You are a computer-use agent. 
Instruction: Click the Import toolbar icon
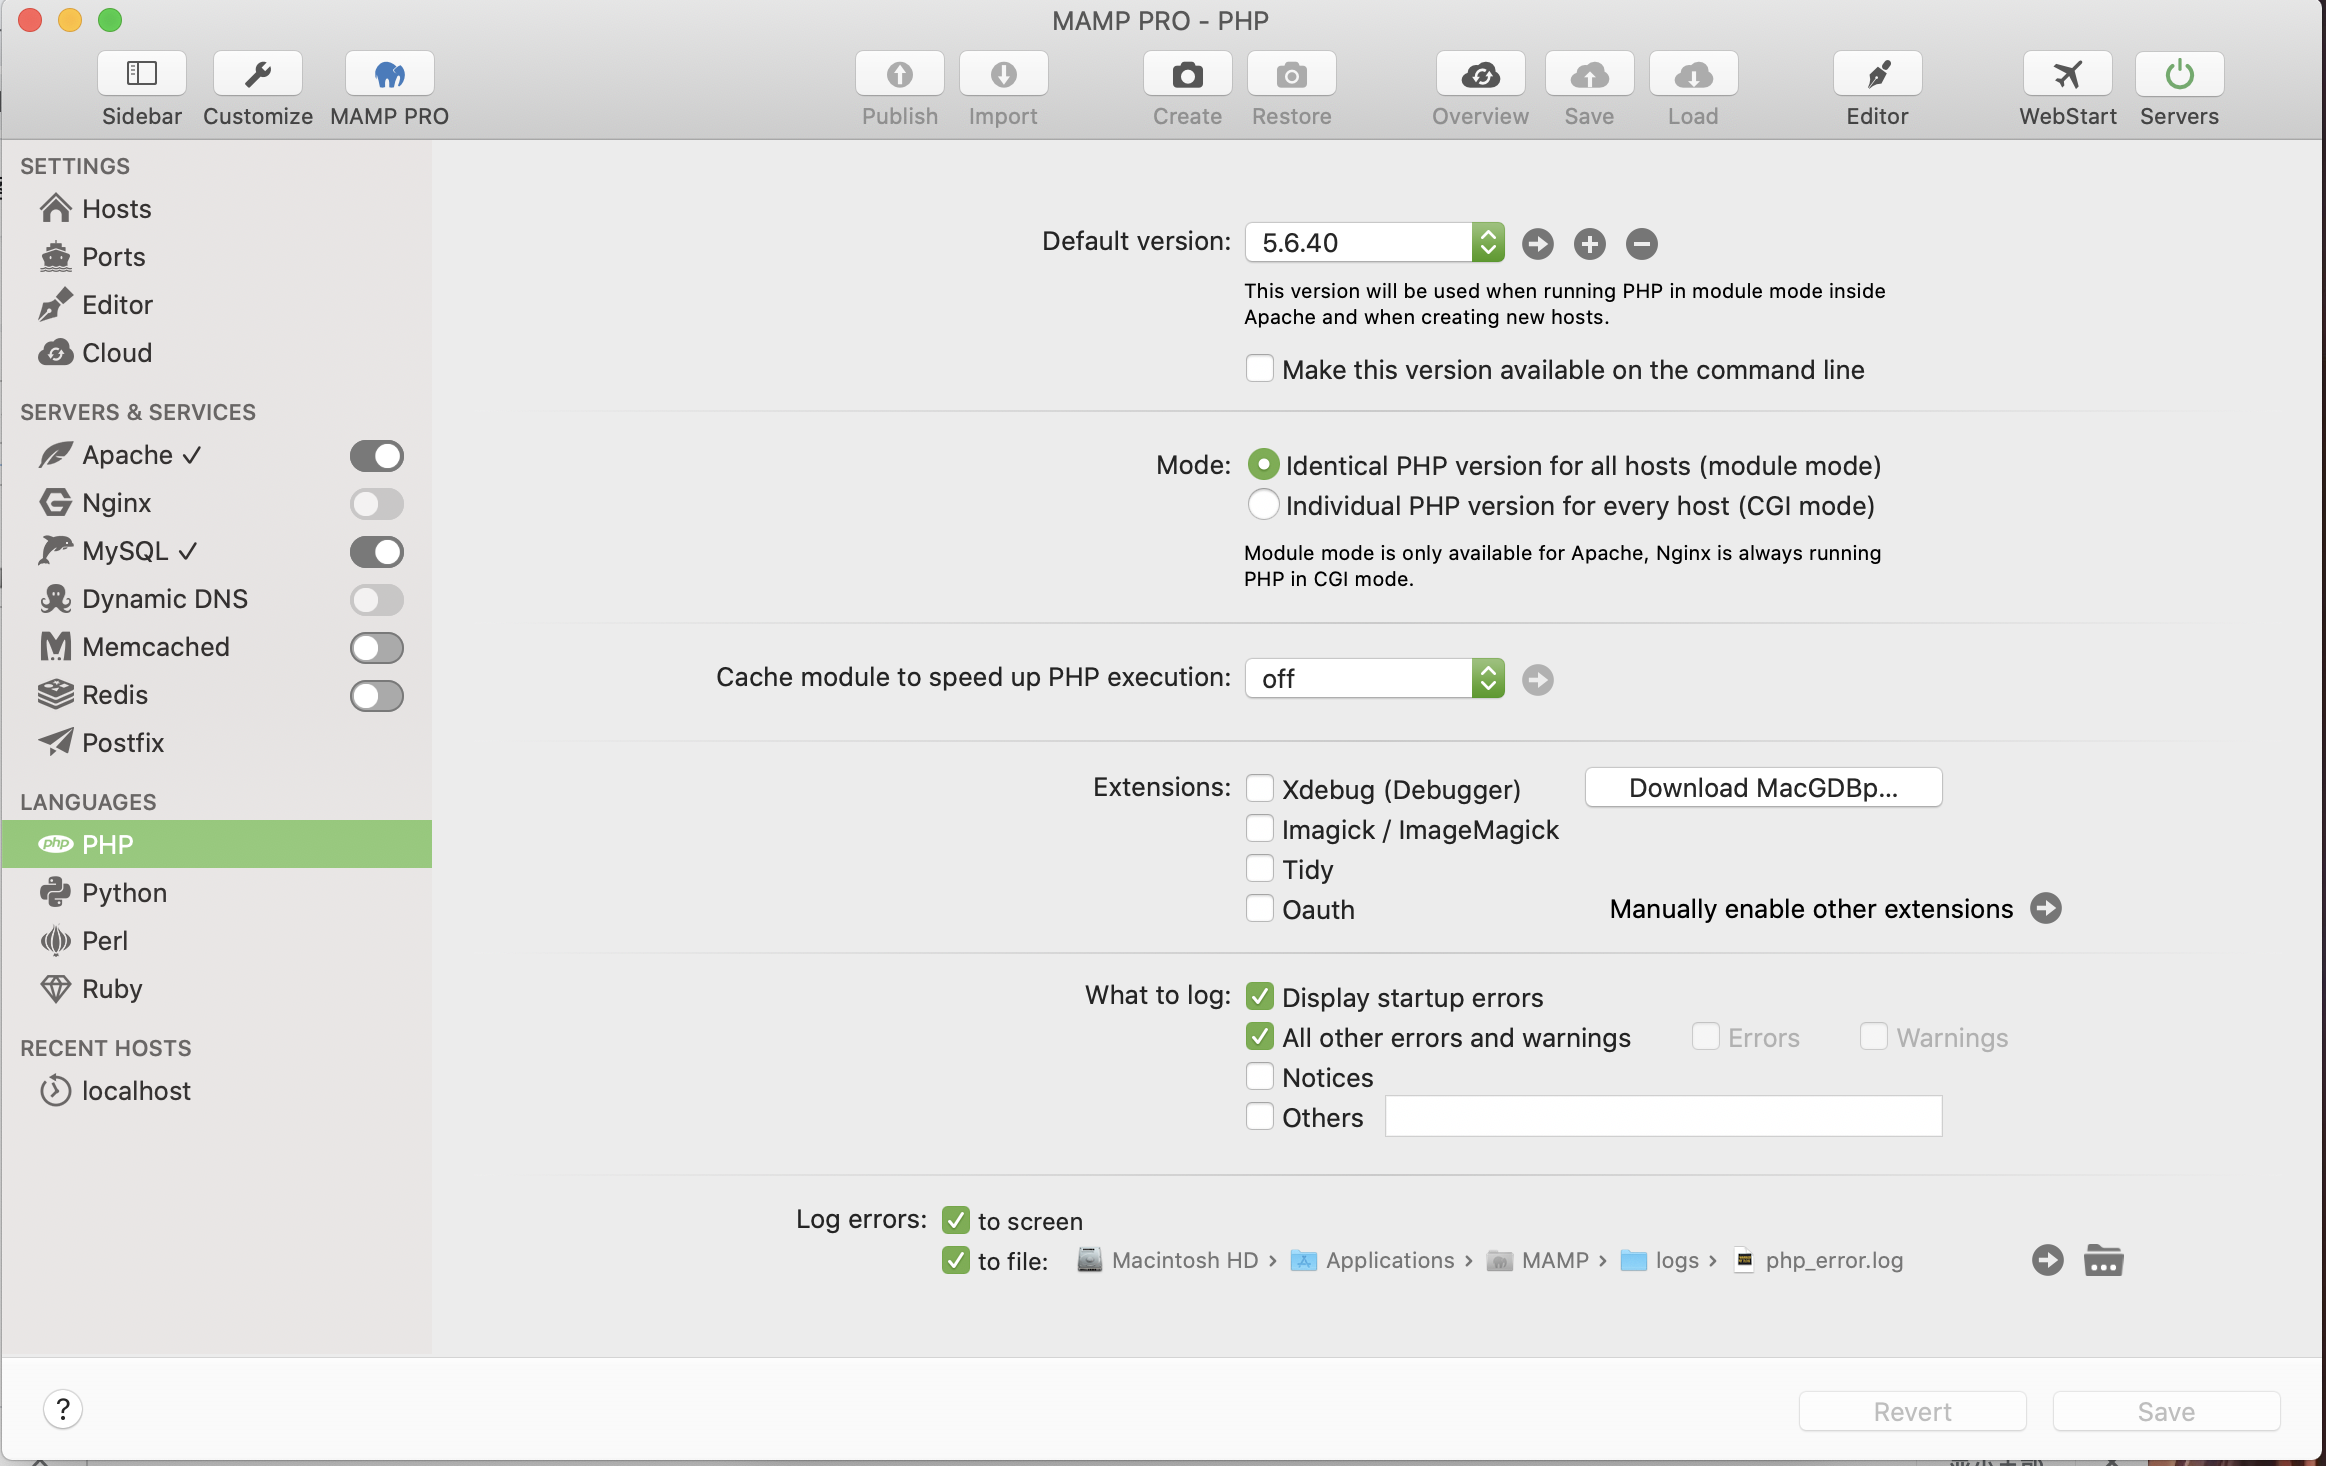1004,74
